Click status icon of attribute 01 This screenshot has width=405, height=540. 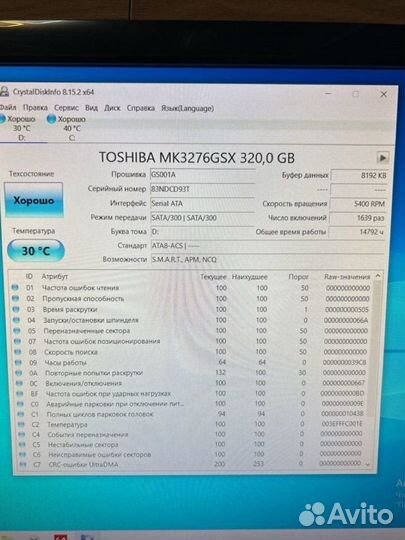click(x=15, y=288)
